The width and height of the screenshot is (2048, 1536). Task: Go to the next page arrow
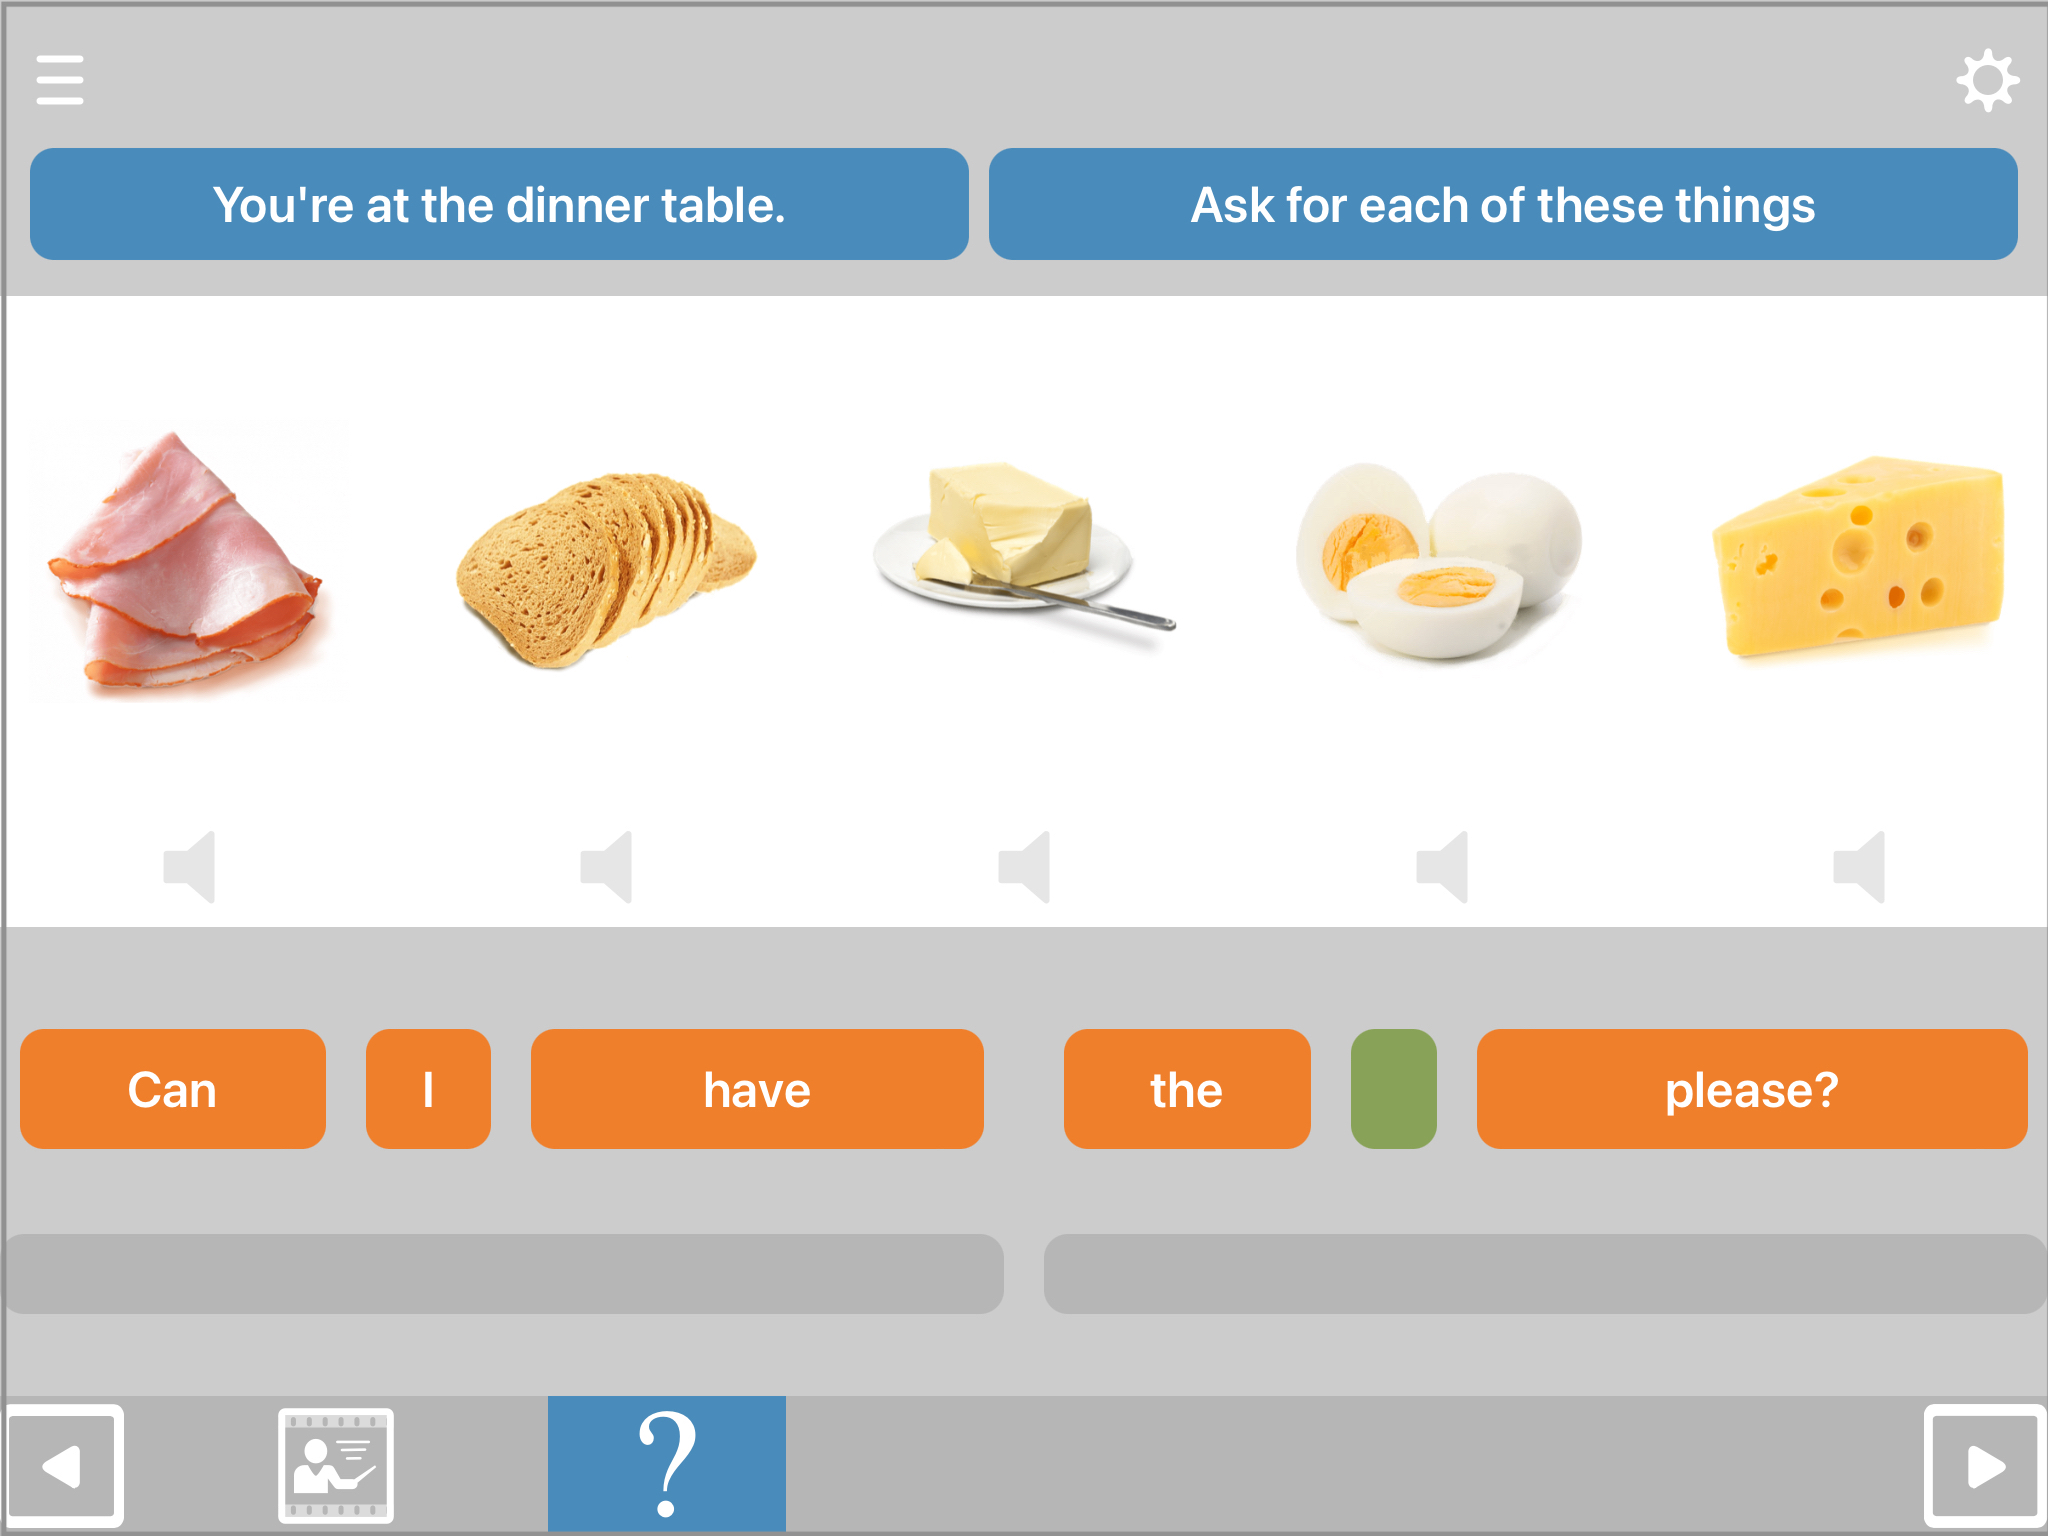tap(1984, 1466)
